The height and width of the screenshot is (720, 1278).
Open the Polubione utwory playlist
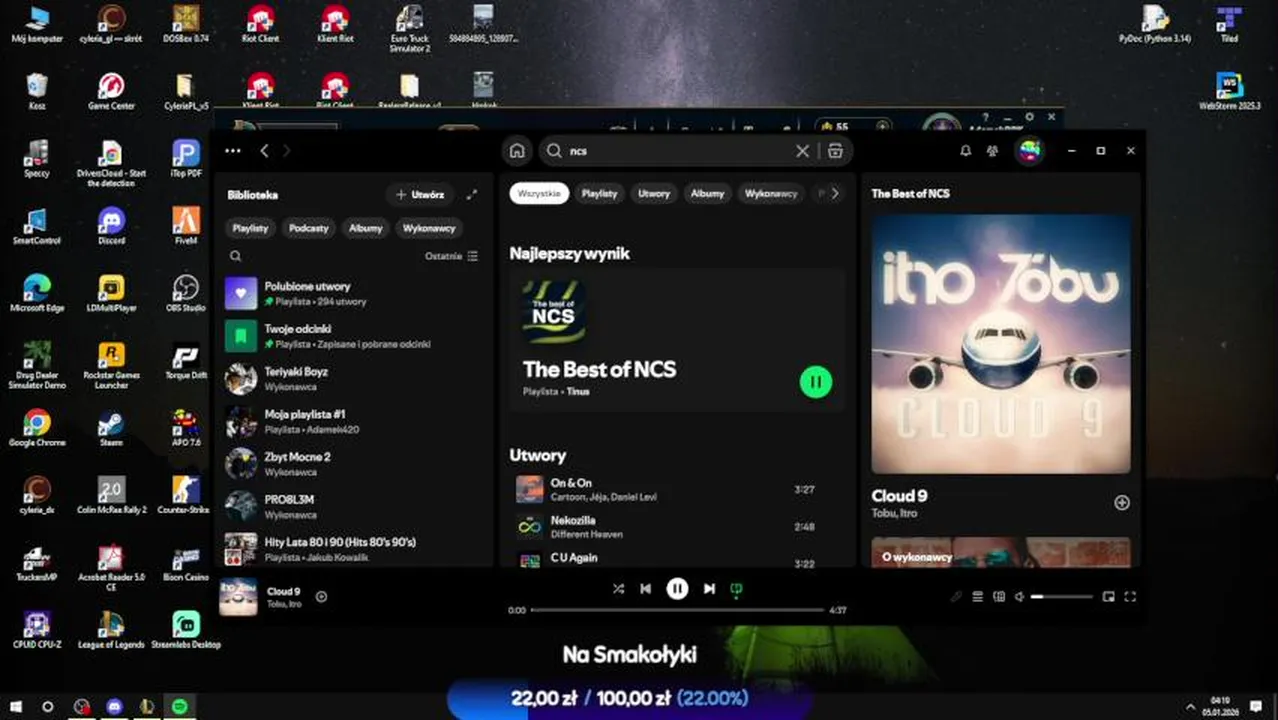point(354,293)
